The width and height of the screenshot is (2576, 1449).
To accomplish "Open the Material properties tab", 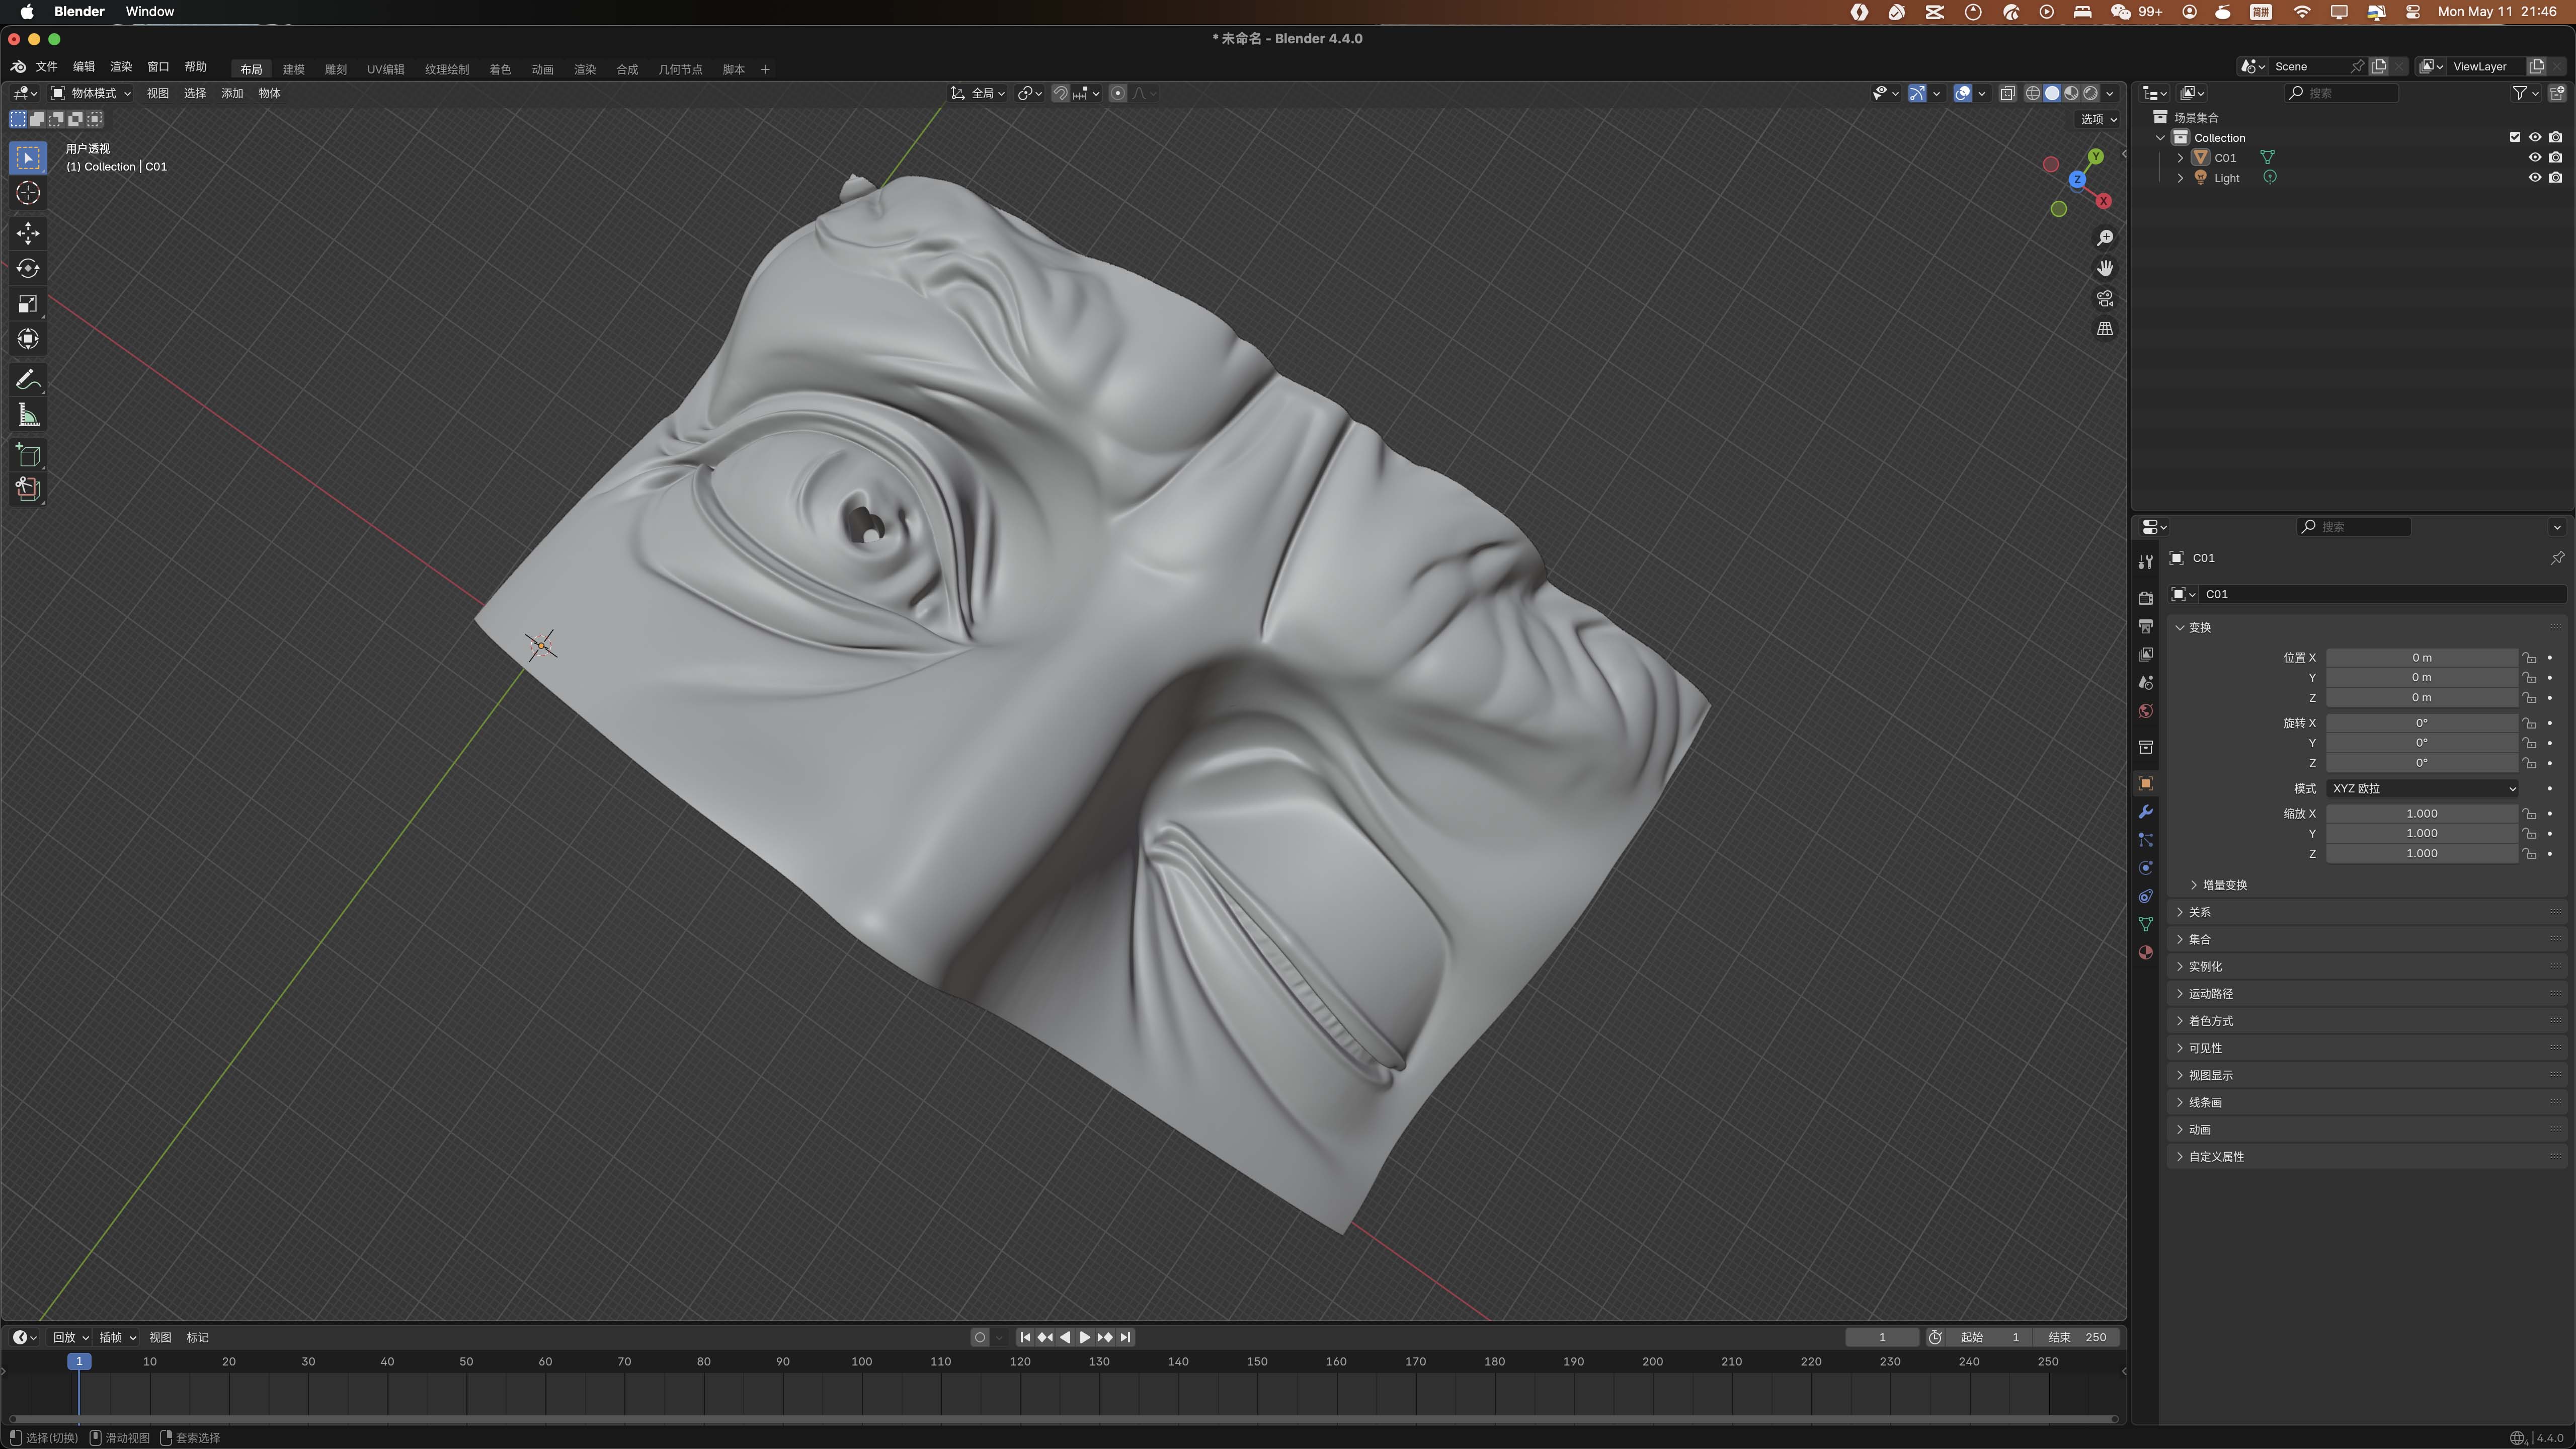I will coord(2145,952).
